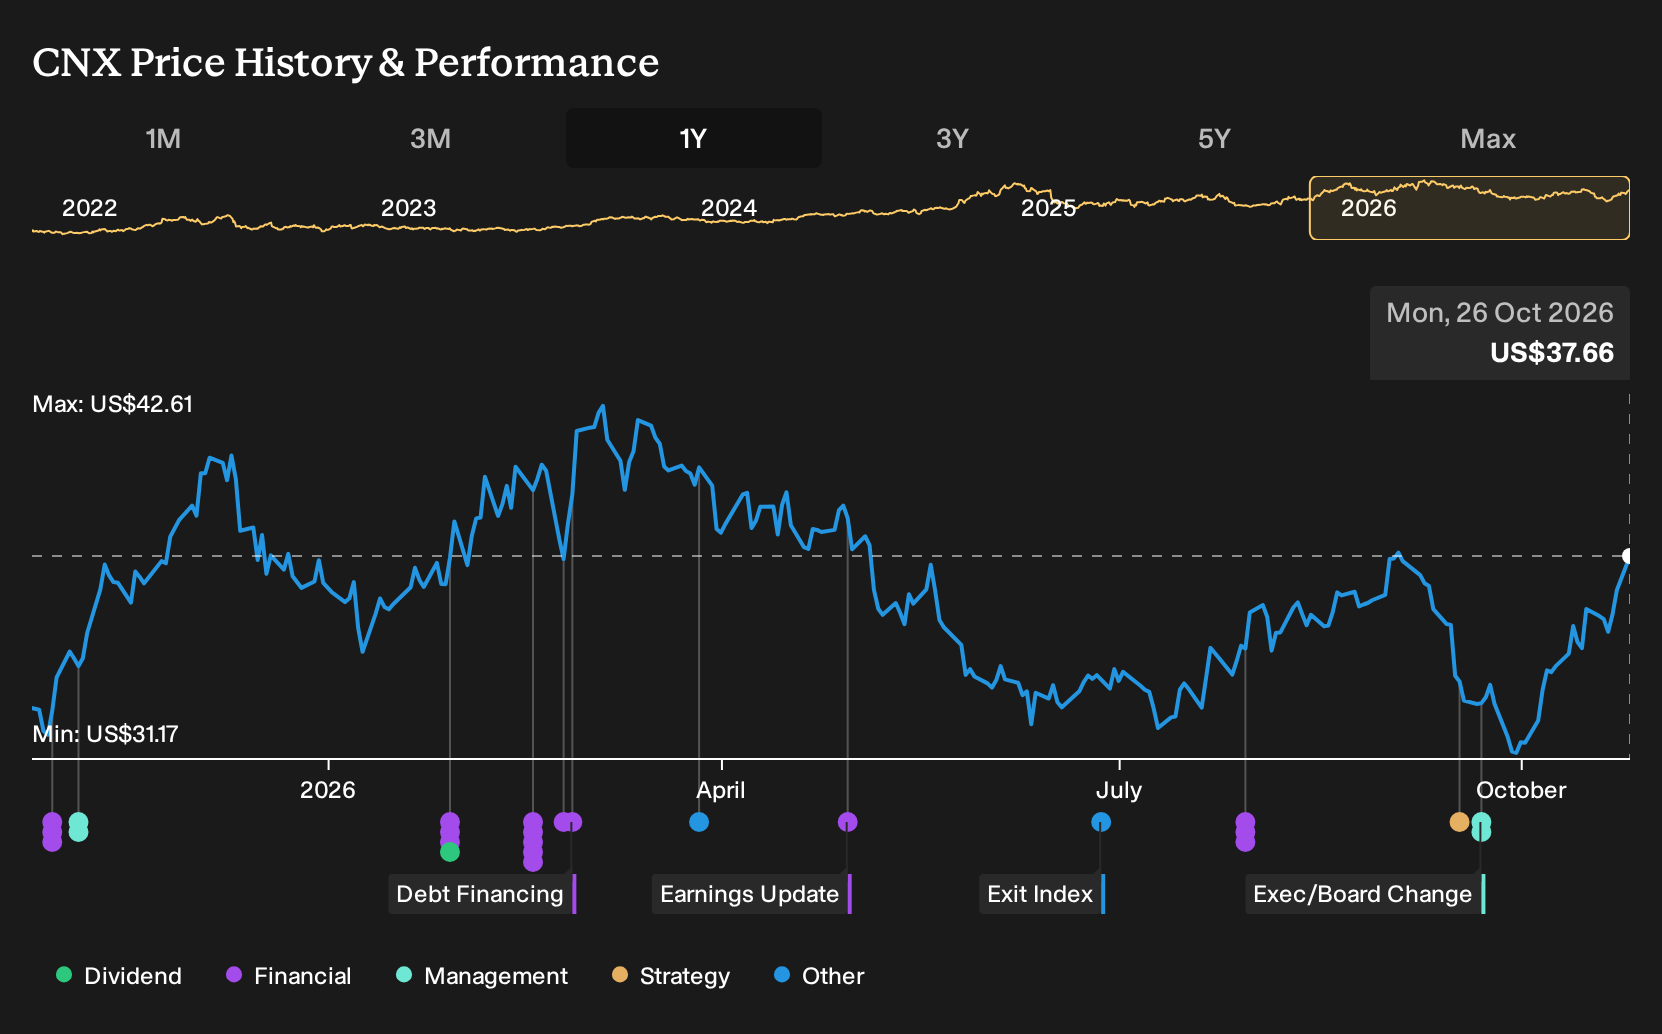Click the July label on the time axis

pyautogui.click(x=1118, y=790)
